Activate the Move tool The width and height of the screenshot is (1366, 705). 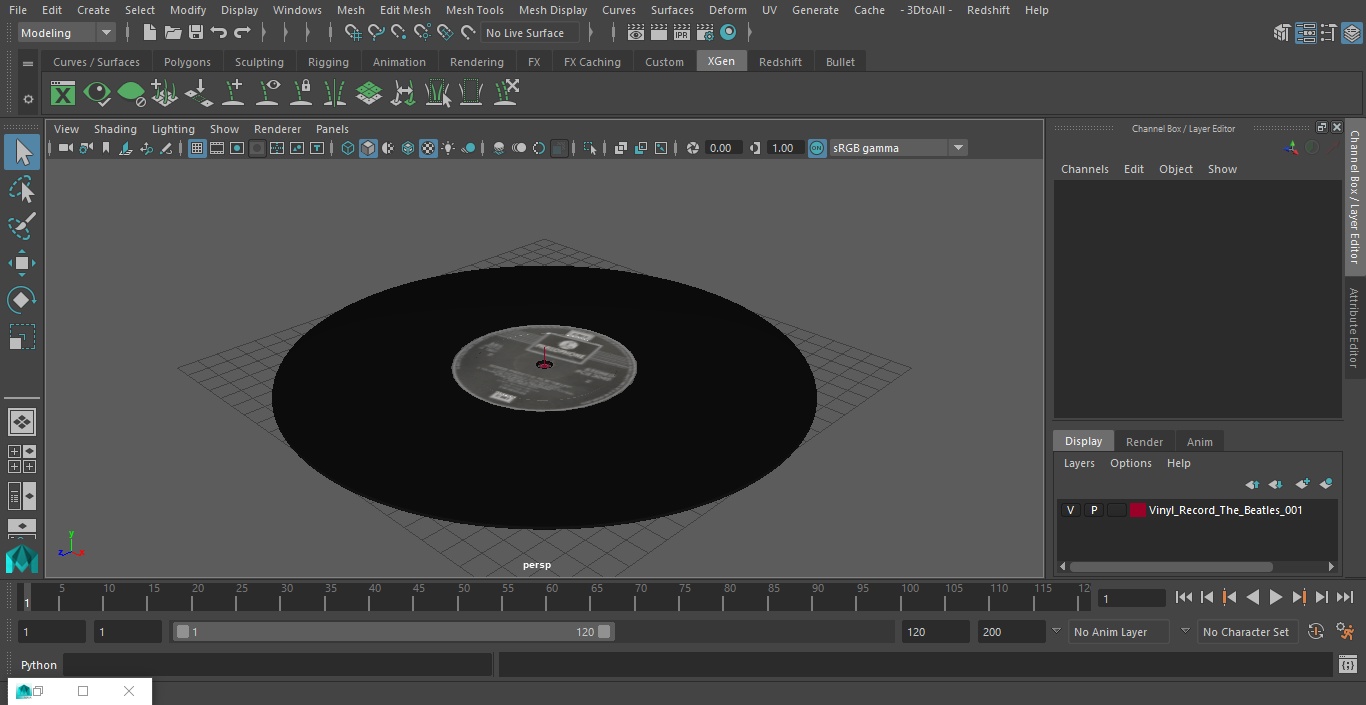tap(22, 264)
